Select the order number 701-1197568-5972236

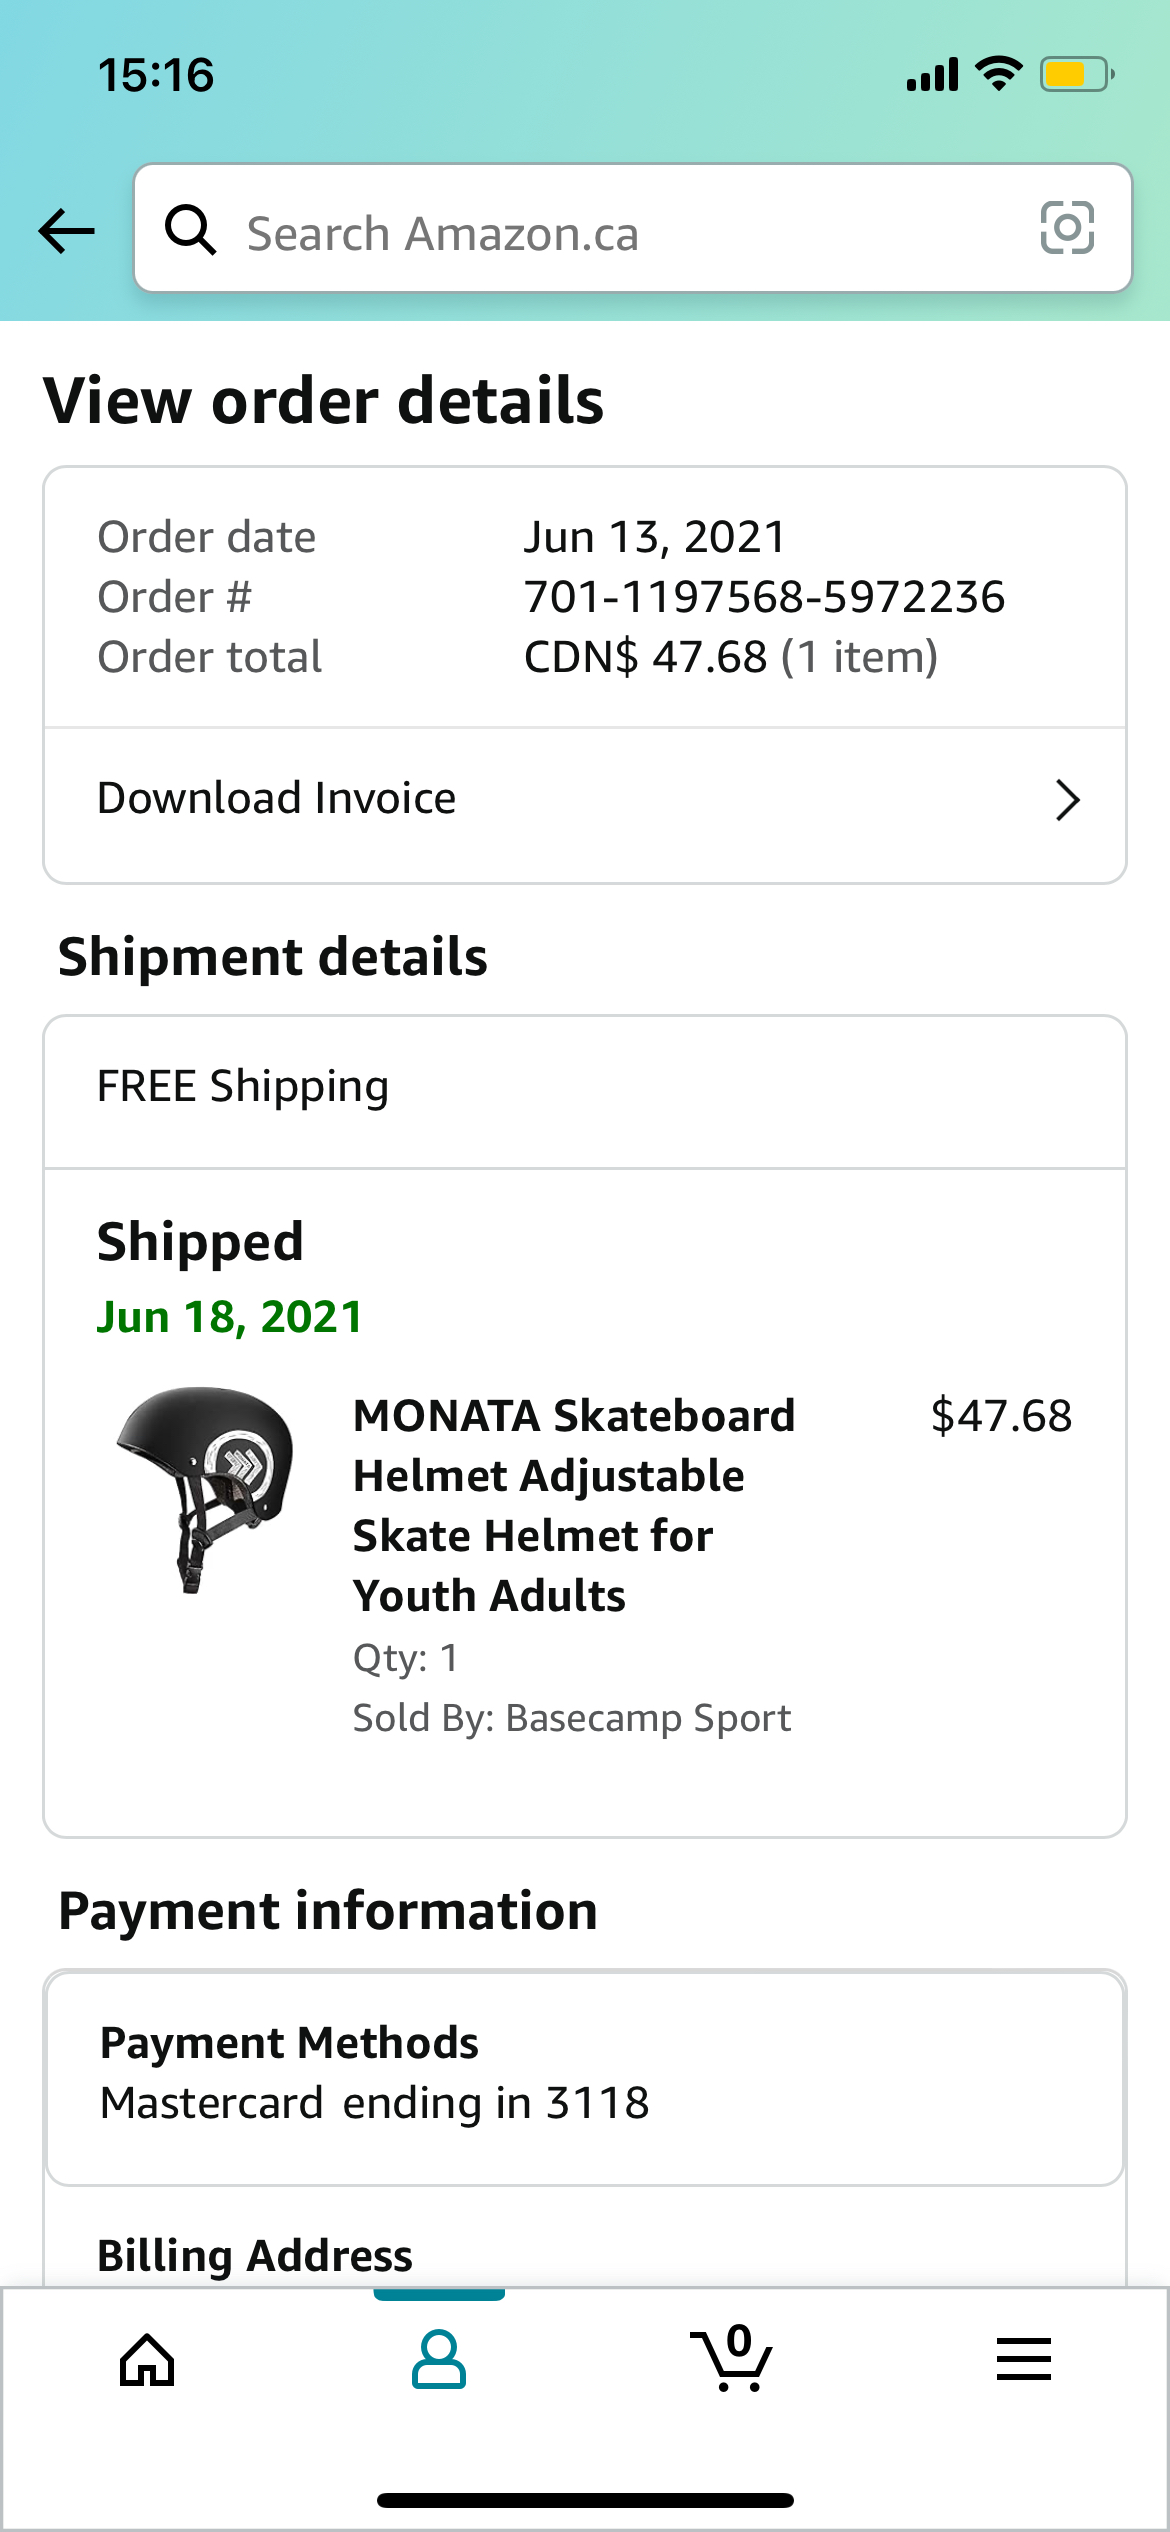point(765,597)
